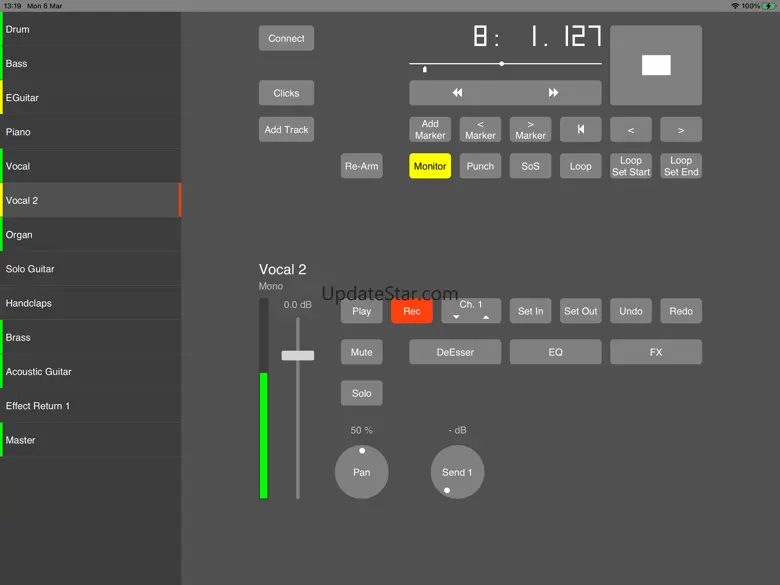Click the Add Marker button
Screen dimensions: 780x585
click(x=430, y=129)
